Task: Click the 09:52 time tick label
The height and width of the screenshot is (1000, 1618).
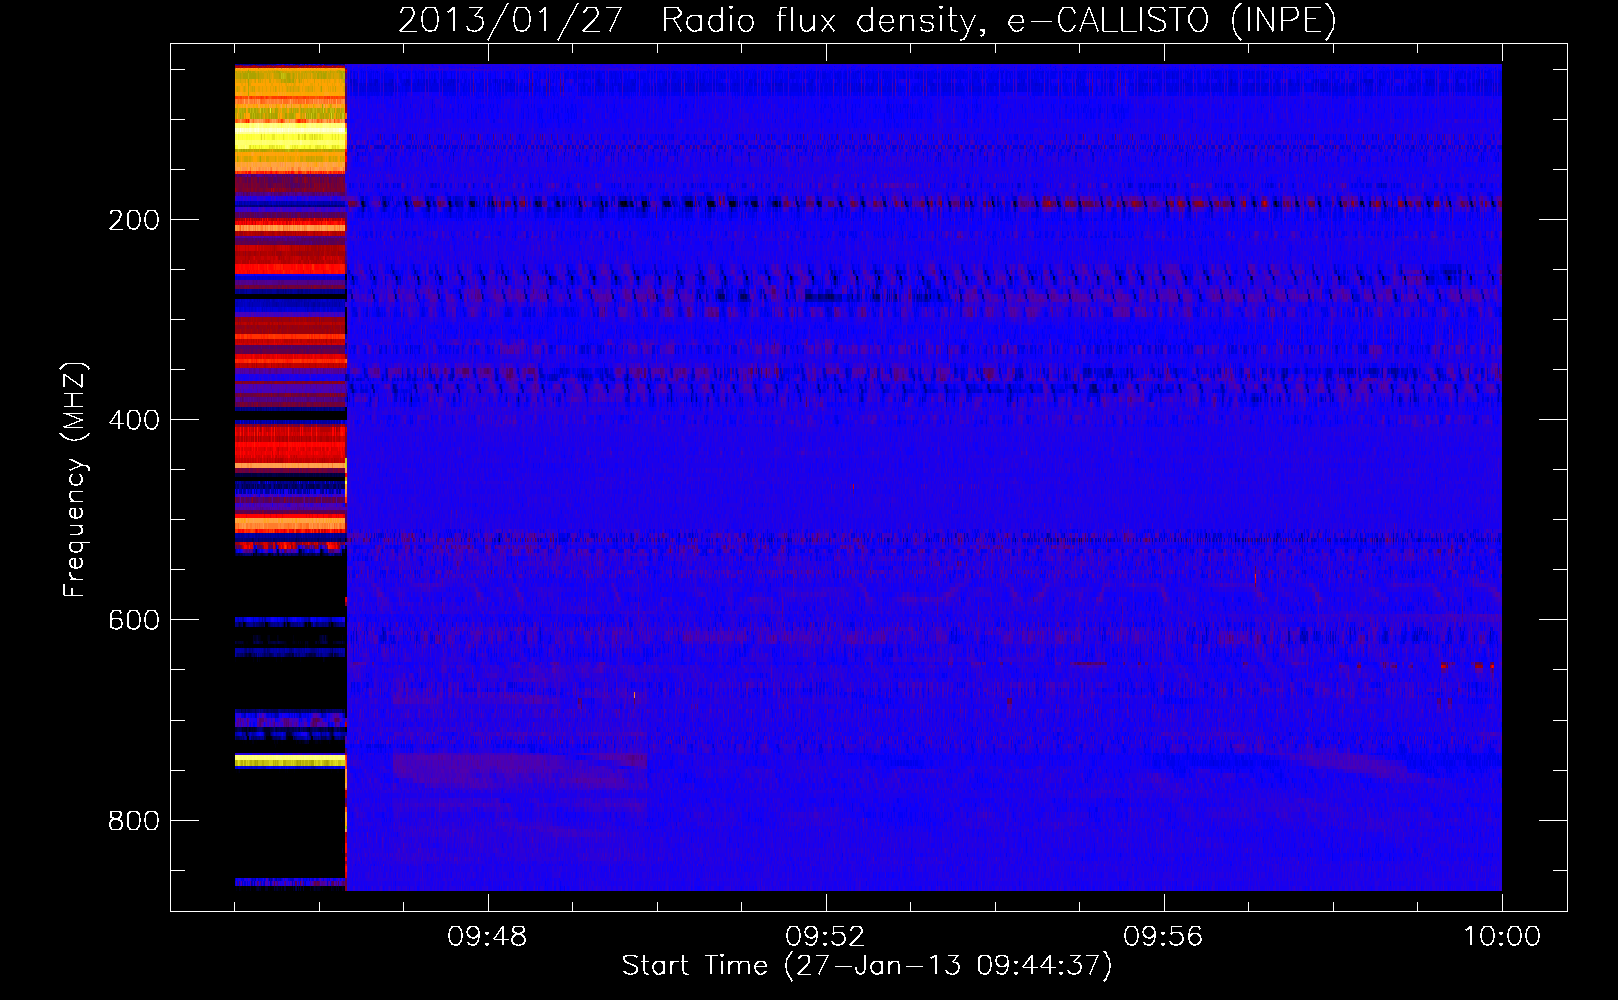Action: 825,937
